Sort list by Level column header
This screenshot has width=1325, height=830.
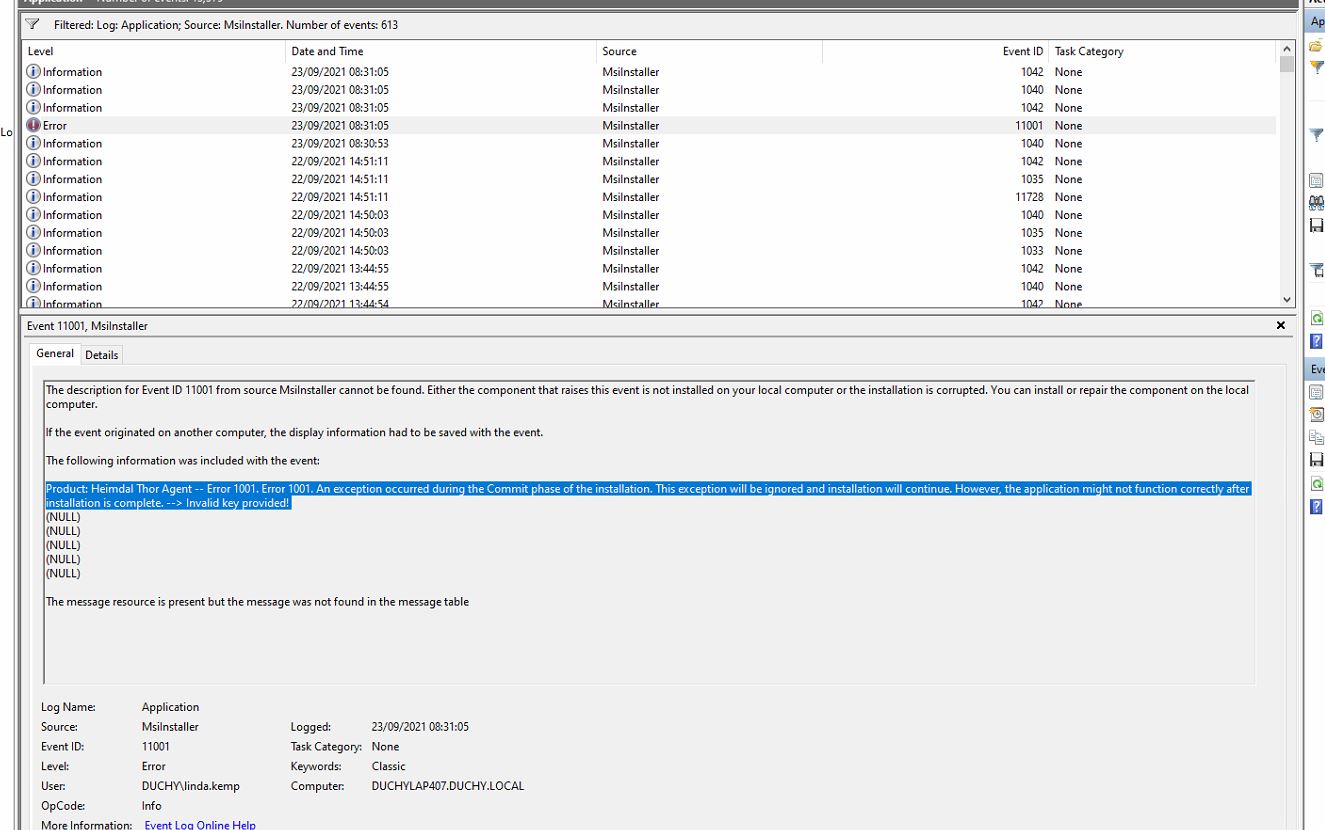153,51
